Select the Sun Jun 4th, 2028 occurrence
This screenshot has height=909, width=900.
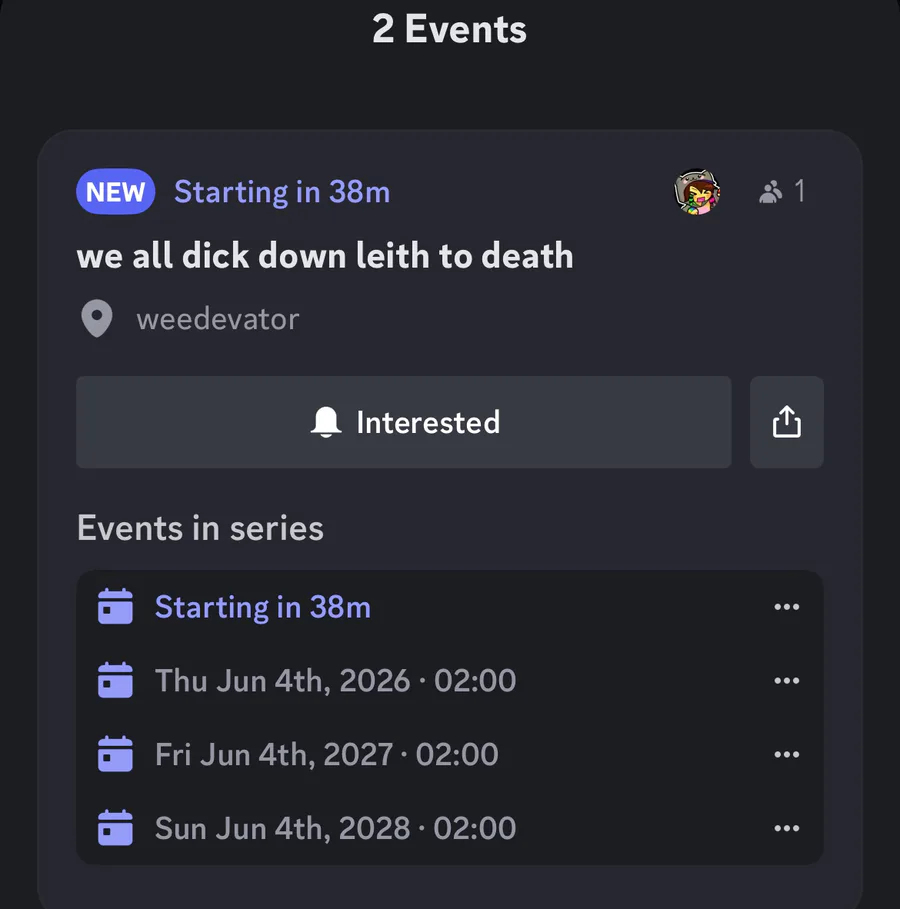pyautogui.click(x=335, y=828)
